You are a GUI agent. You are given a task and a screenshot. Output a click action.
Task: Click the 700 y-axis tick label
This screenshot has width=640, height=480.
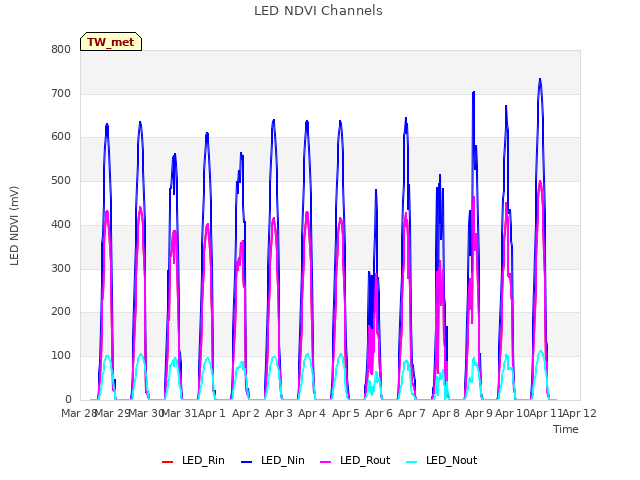pyautogui.click(x=61, y=93)
